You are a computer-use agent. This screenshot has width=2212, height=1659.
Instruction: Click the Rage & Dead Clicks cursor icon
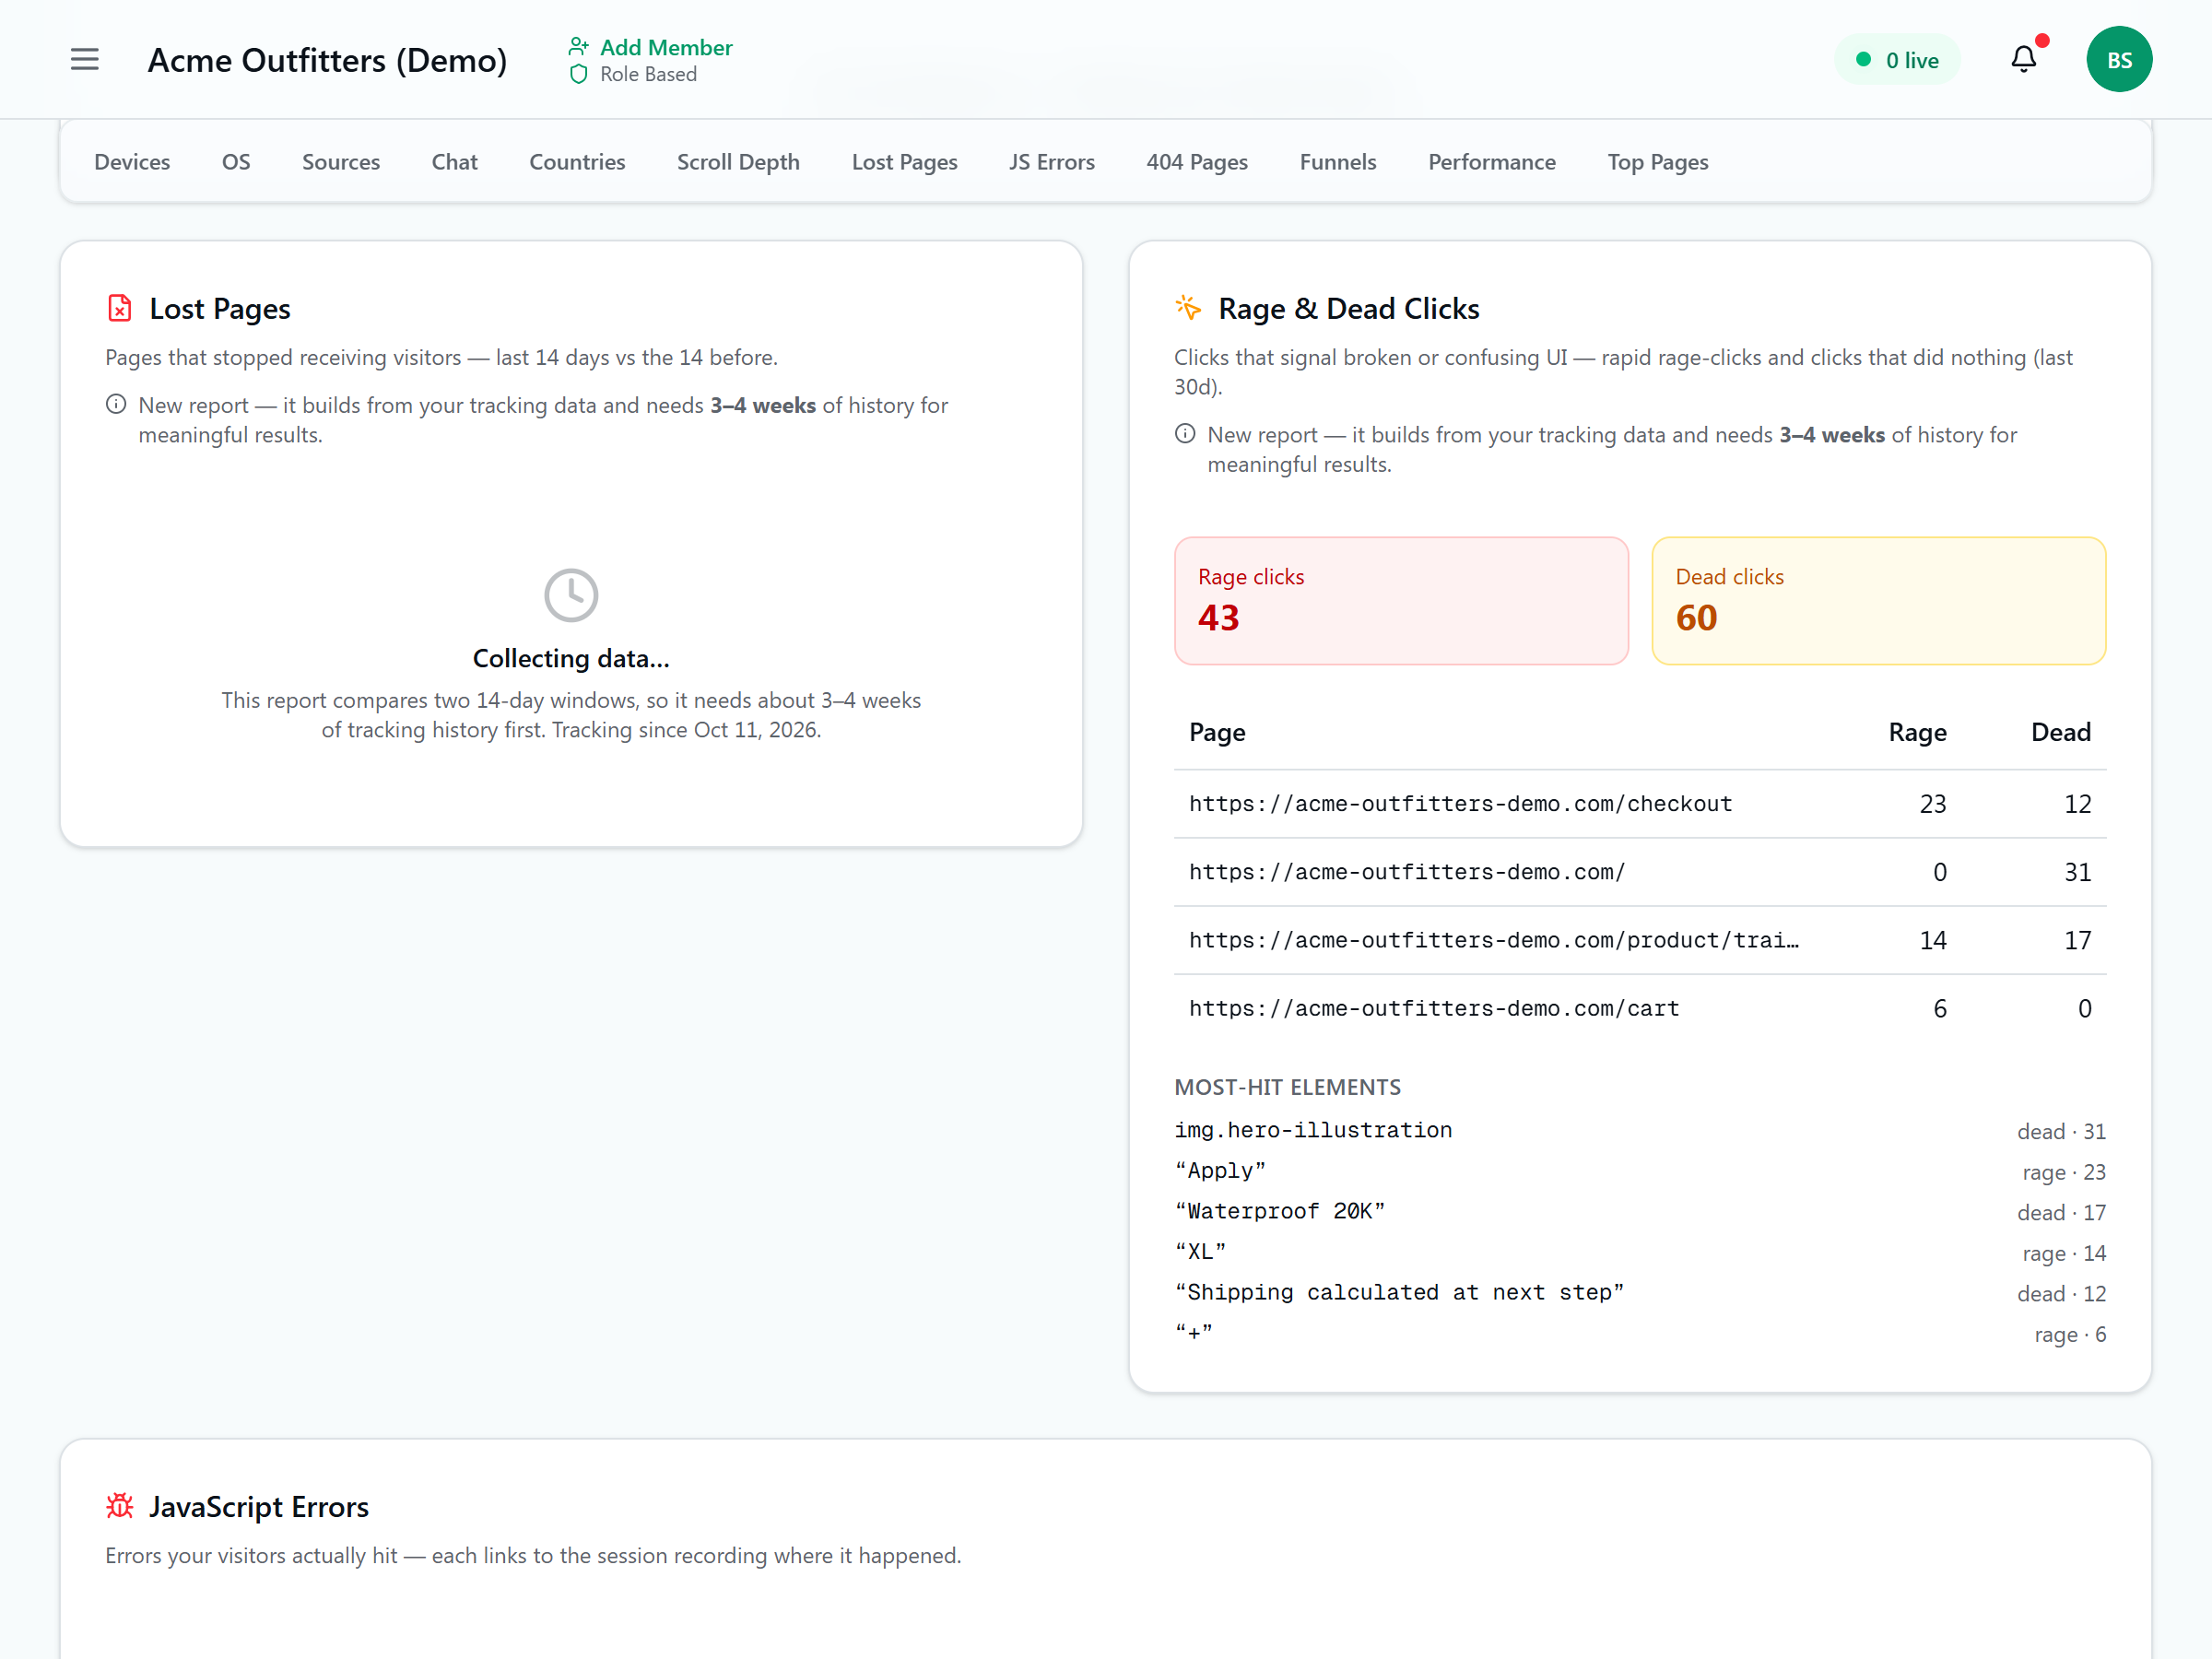click(1188, 308)
